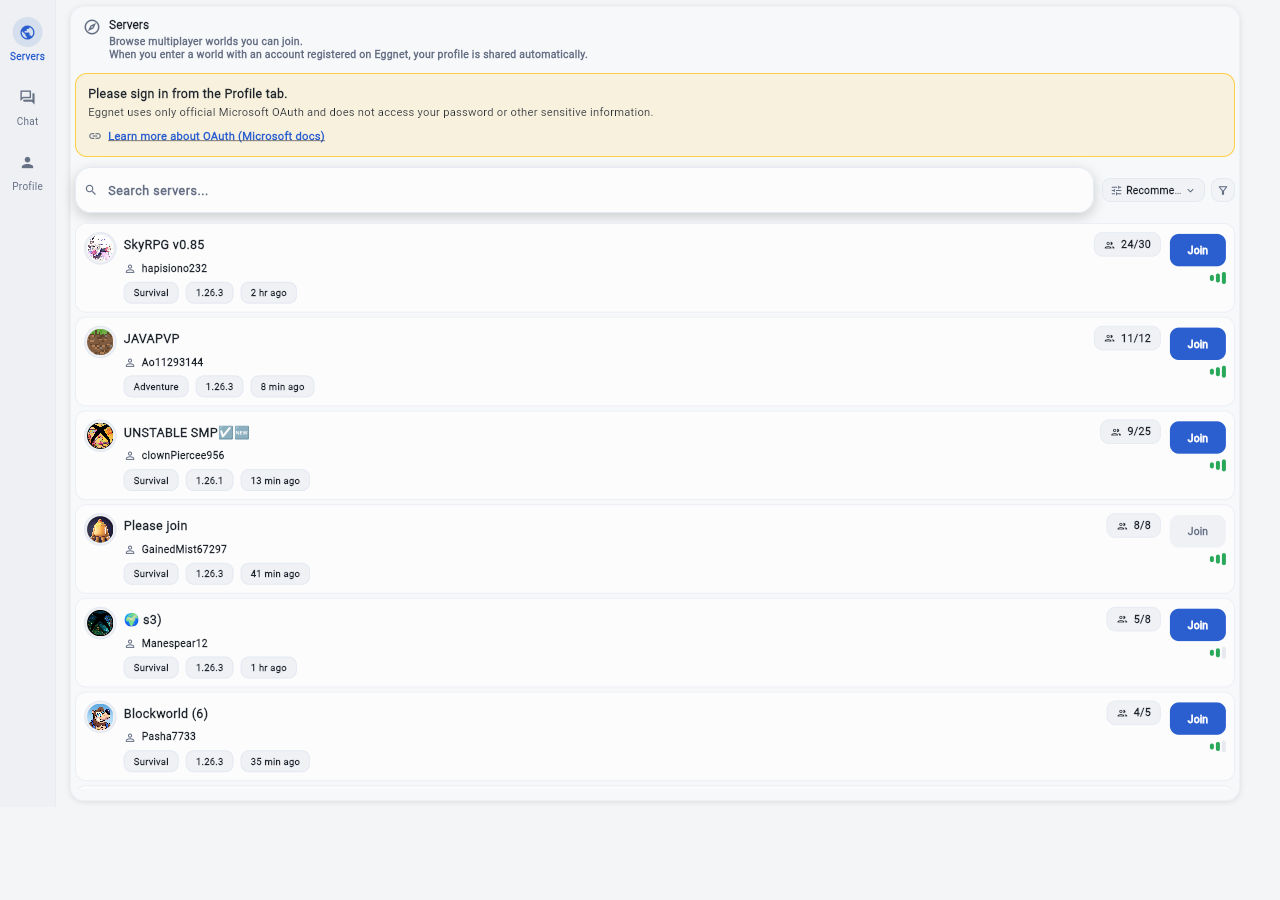Click the 11/12 player count badge
Screen dimensions: 1280x900
(x=1127, y=339)
